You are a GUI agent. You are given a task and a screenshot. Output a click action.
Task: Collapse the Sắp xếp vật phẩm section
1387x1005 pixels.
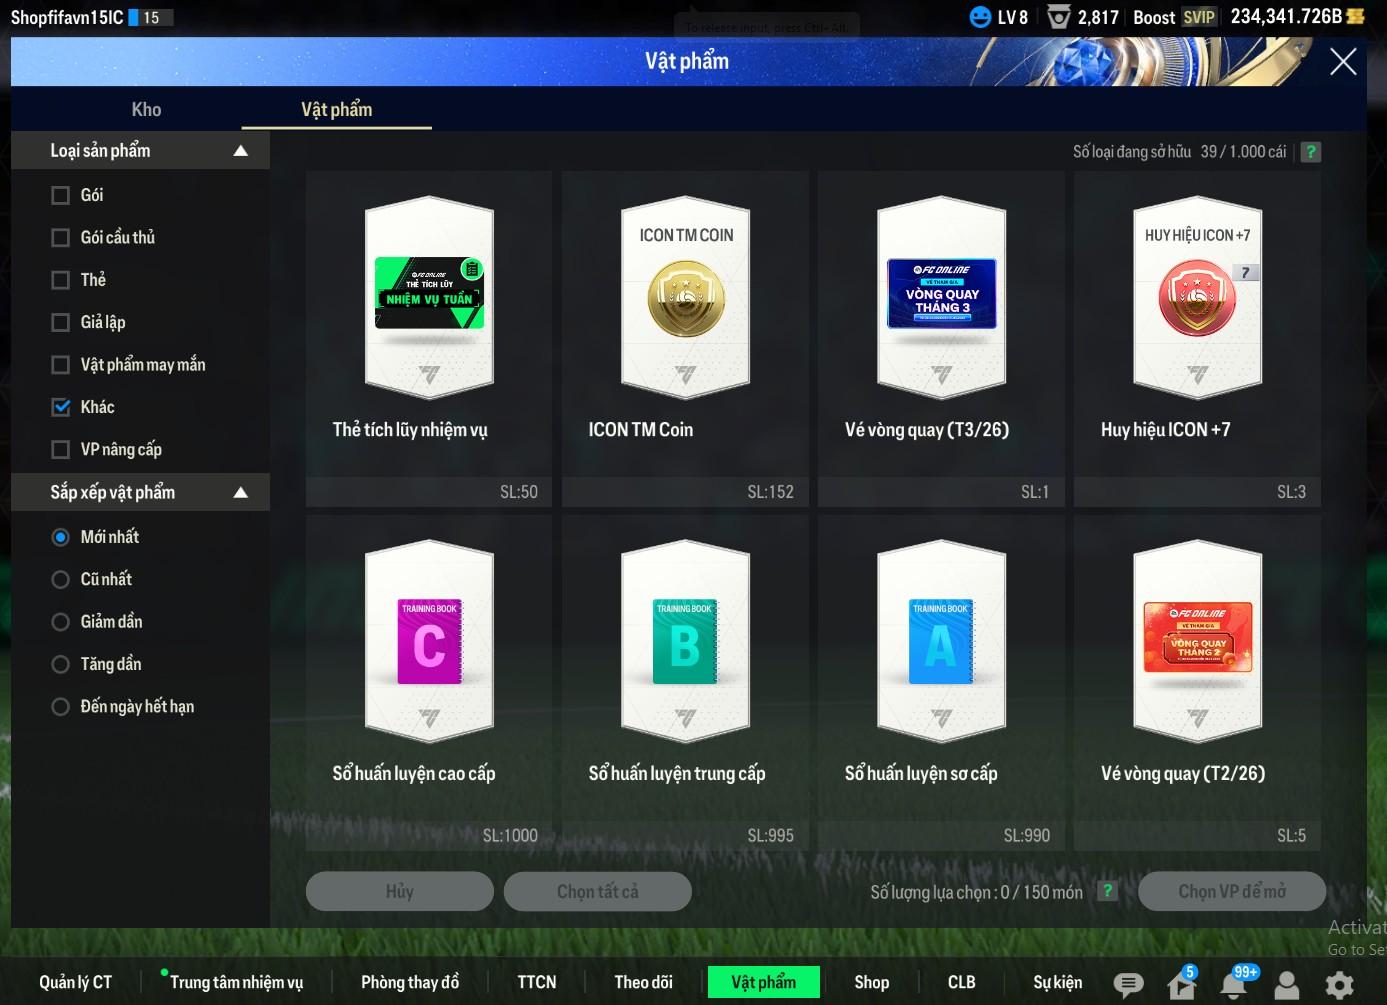pyautogui.click(x=240, y=493)
